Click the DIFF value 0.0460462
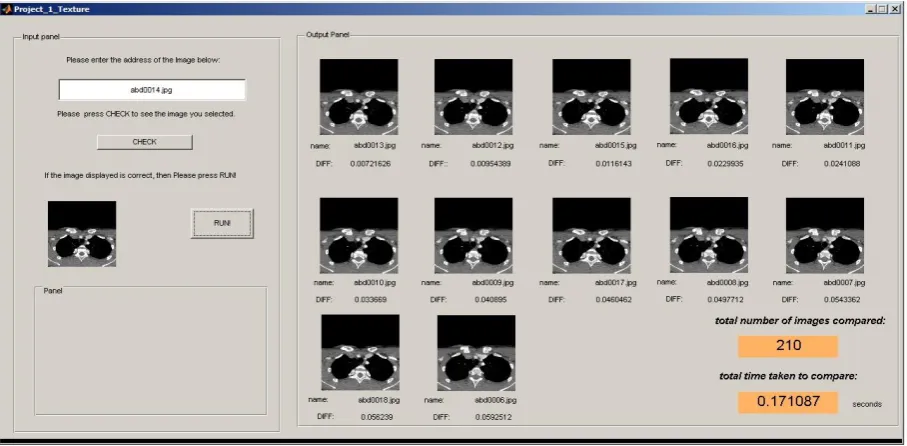907x446 pixels. click(614, 300)
